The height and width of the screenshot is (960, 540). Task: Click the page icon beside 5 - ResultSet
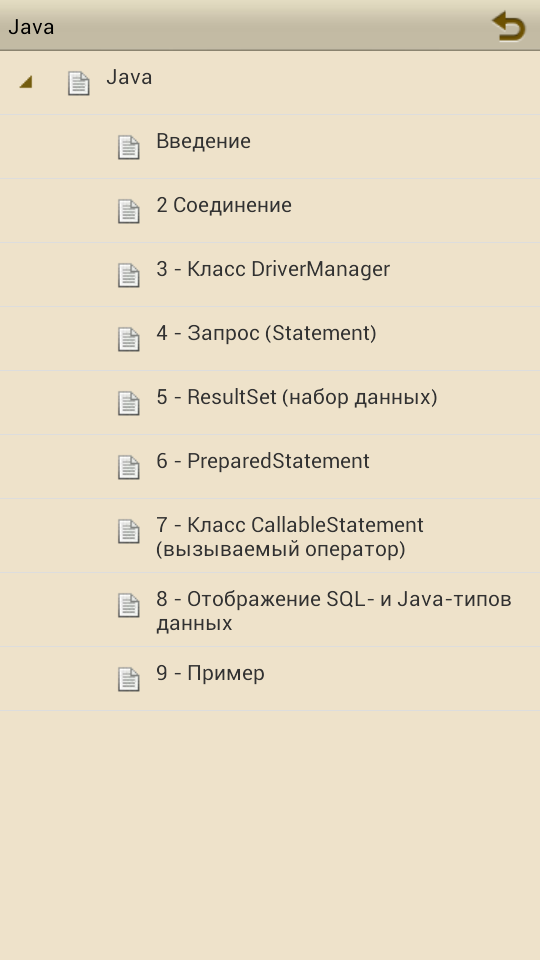(129, 403)
